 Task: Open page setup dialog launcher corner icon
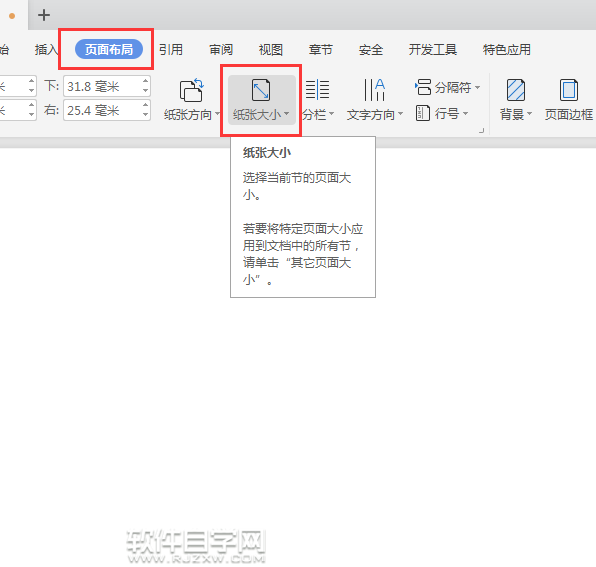[482, 131]
